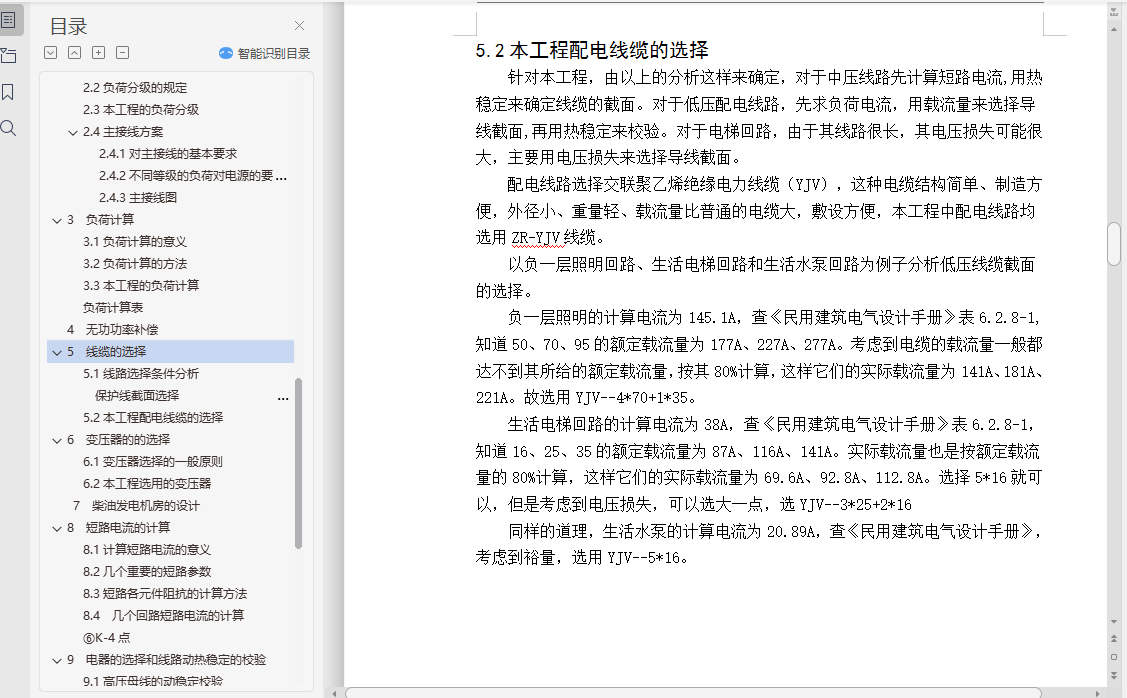Jump to 5.2 本工程配电线缆的选择 in outline
Viewport: 1127px width, 698px height.
click(153, 418)
